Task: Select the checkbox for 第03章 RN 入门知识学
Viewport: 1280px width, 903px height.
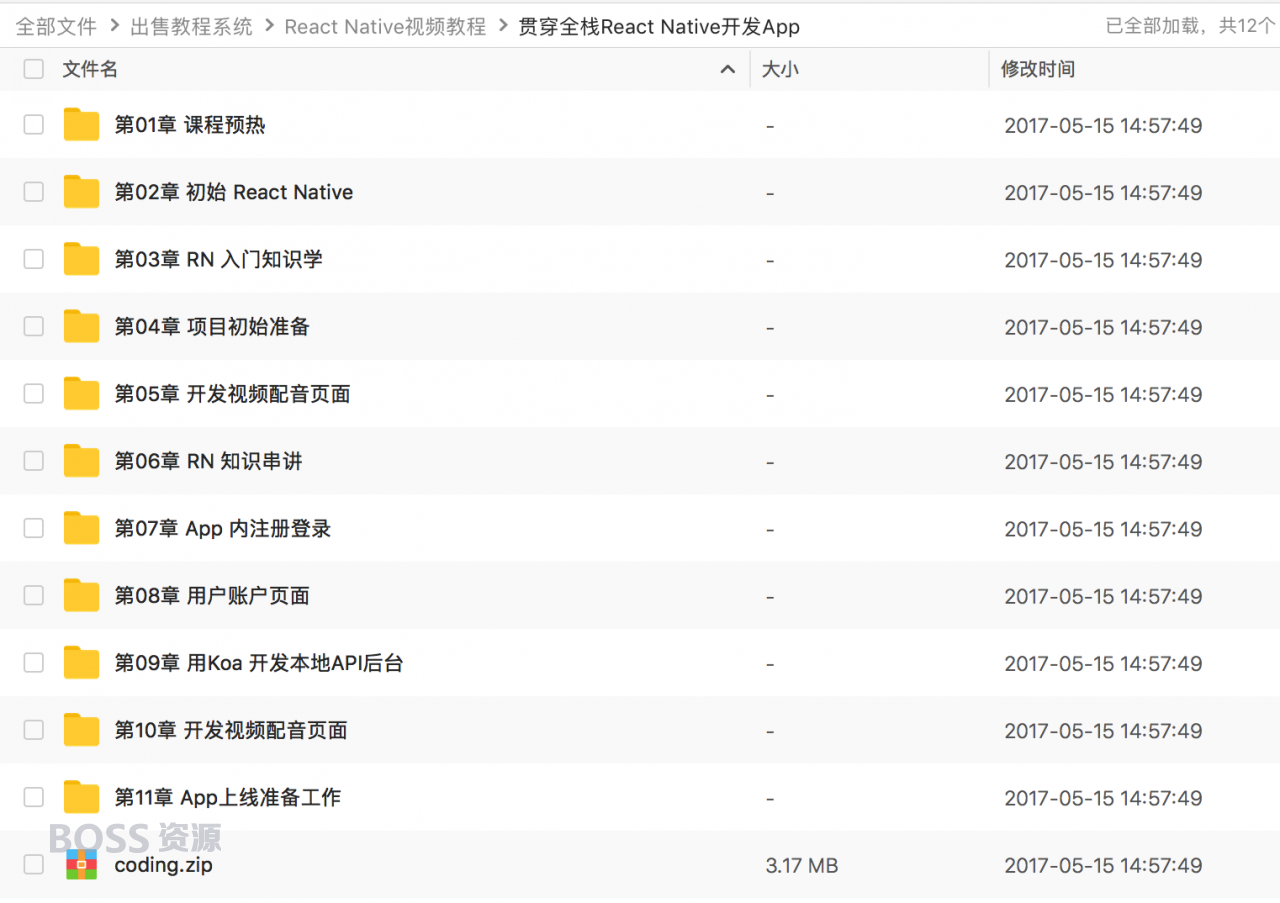Action: pos(34,259)
